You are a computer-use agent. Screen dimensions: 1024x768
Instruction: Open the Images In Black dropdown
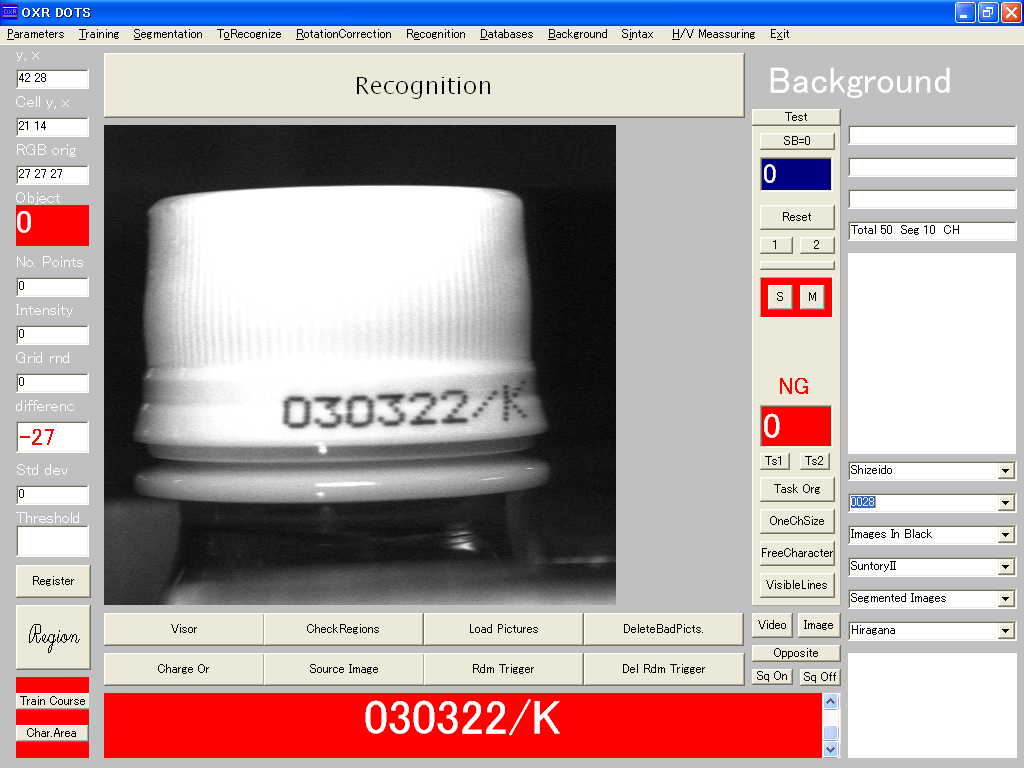point(1006,535)
